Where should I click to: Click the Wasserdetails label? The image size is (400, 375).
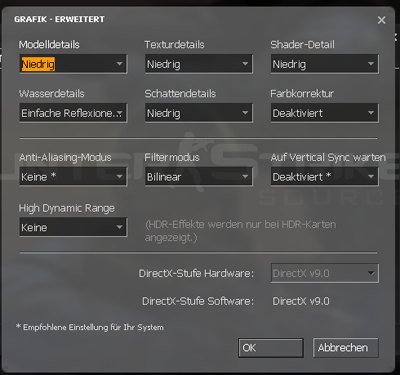pos(51,93)
